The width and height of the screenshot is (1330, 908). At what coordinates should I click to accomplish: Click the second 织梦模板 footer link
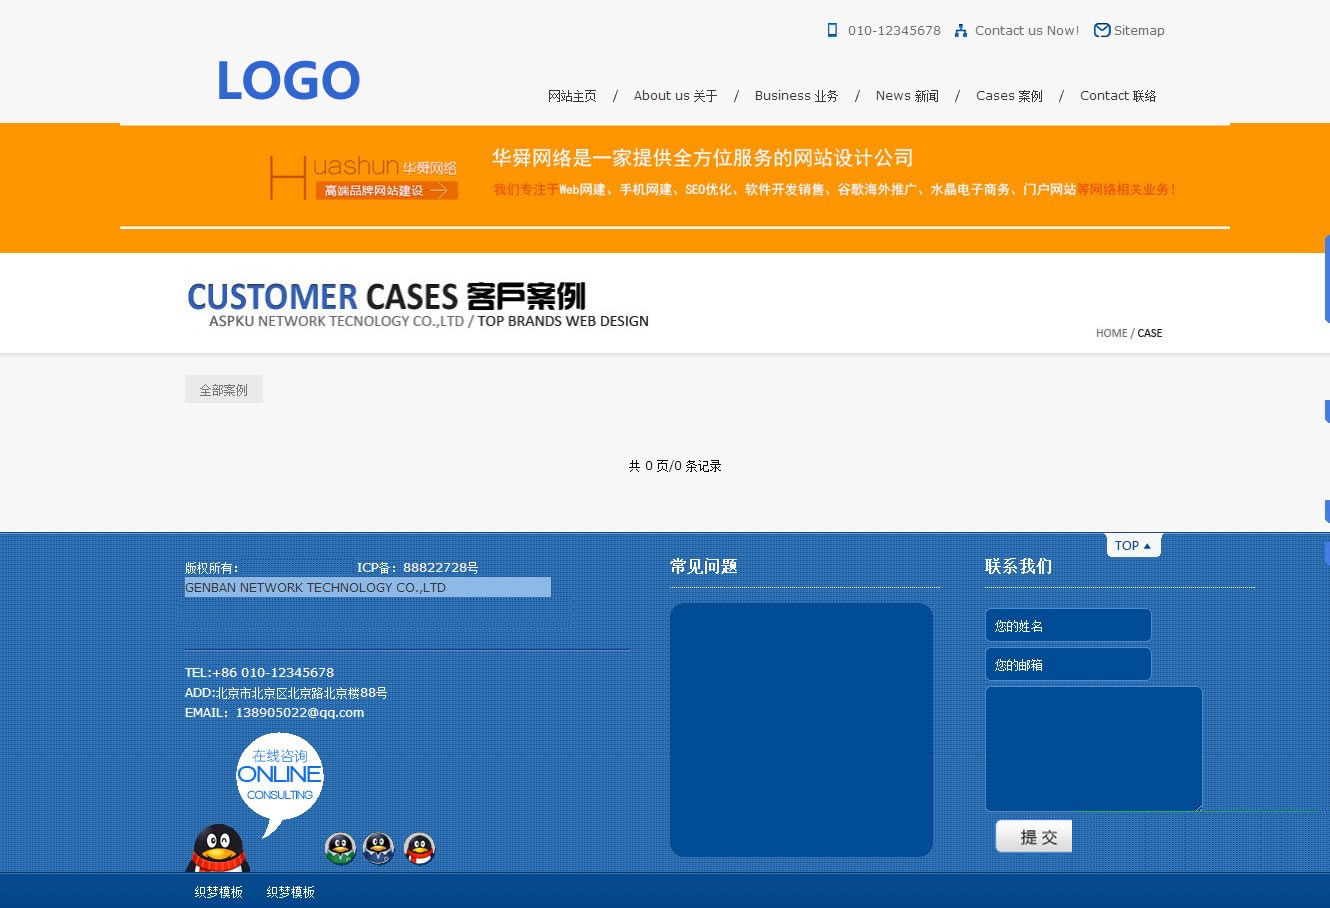click(291, 892)
